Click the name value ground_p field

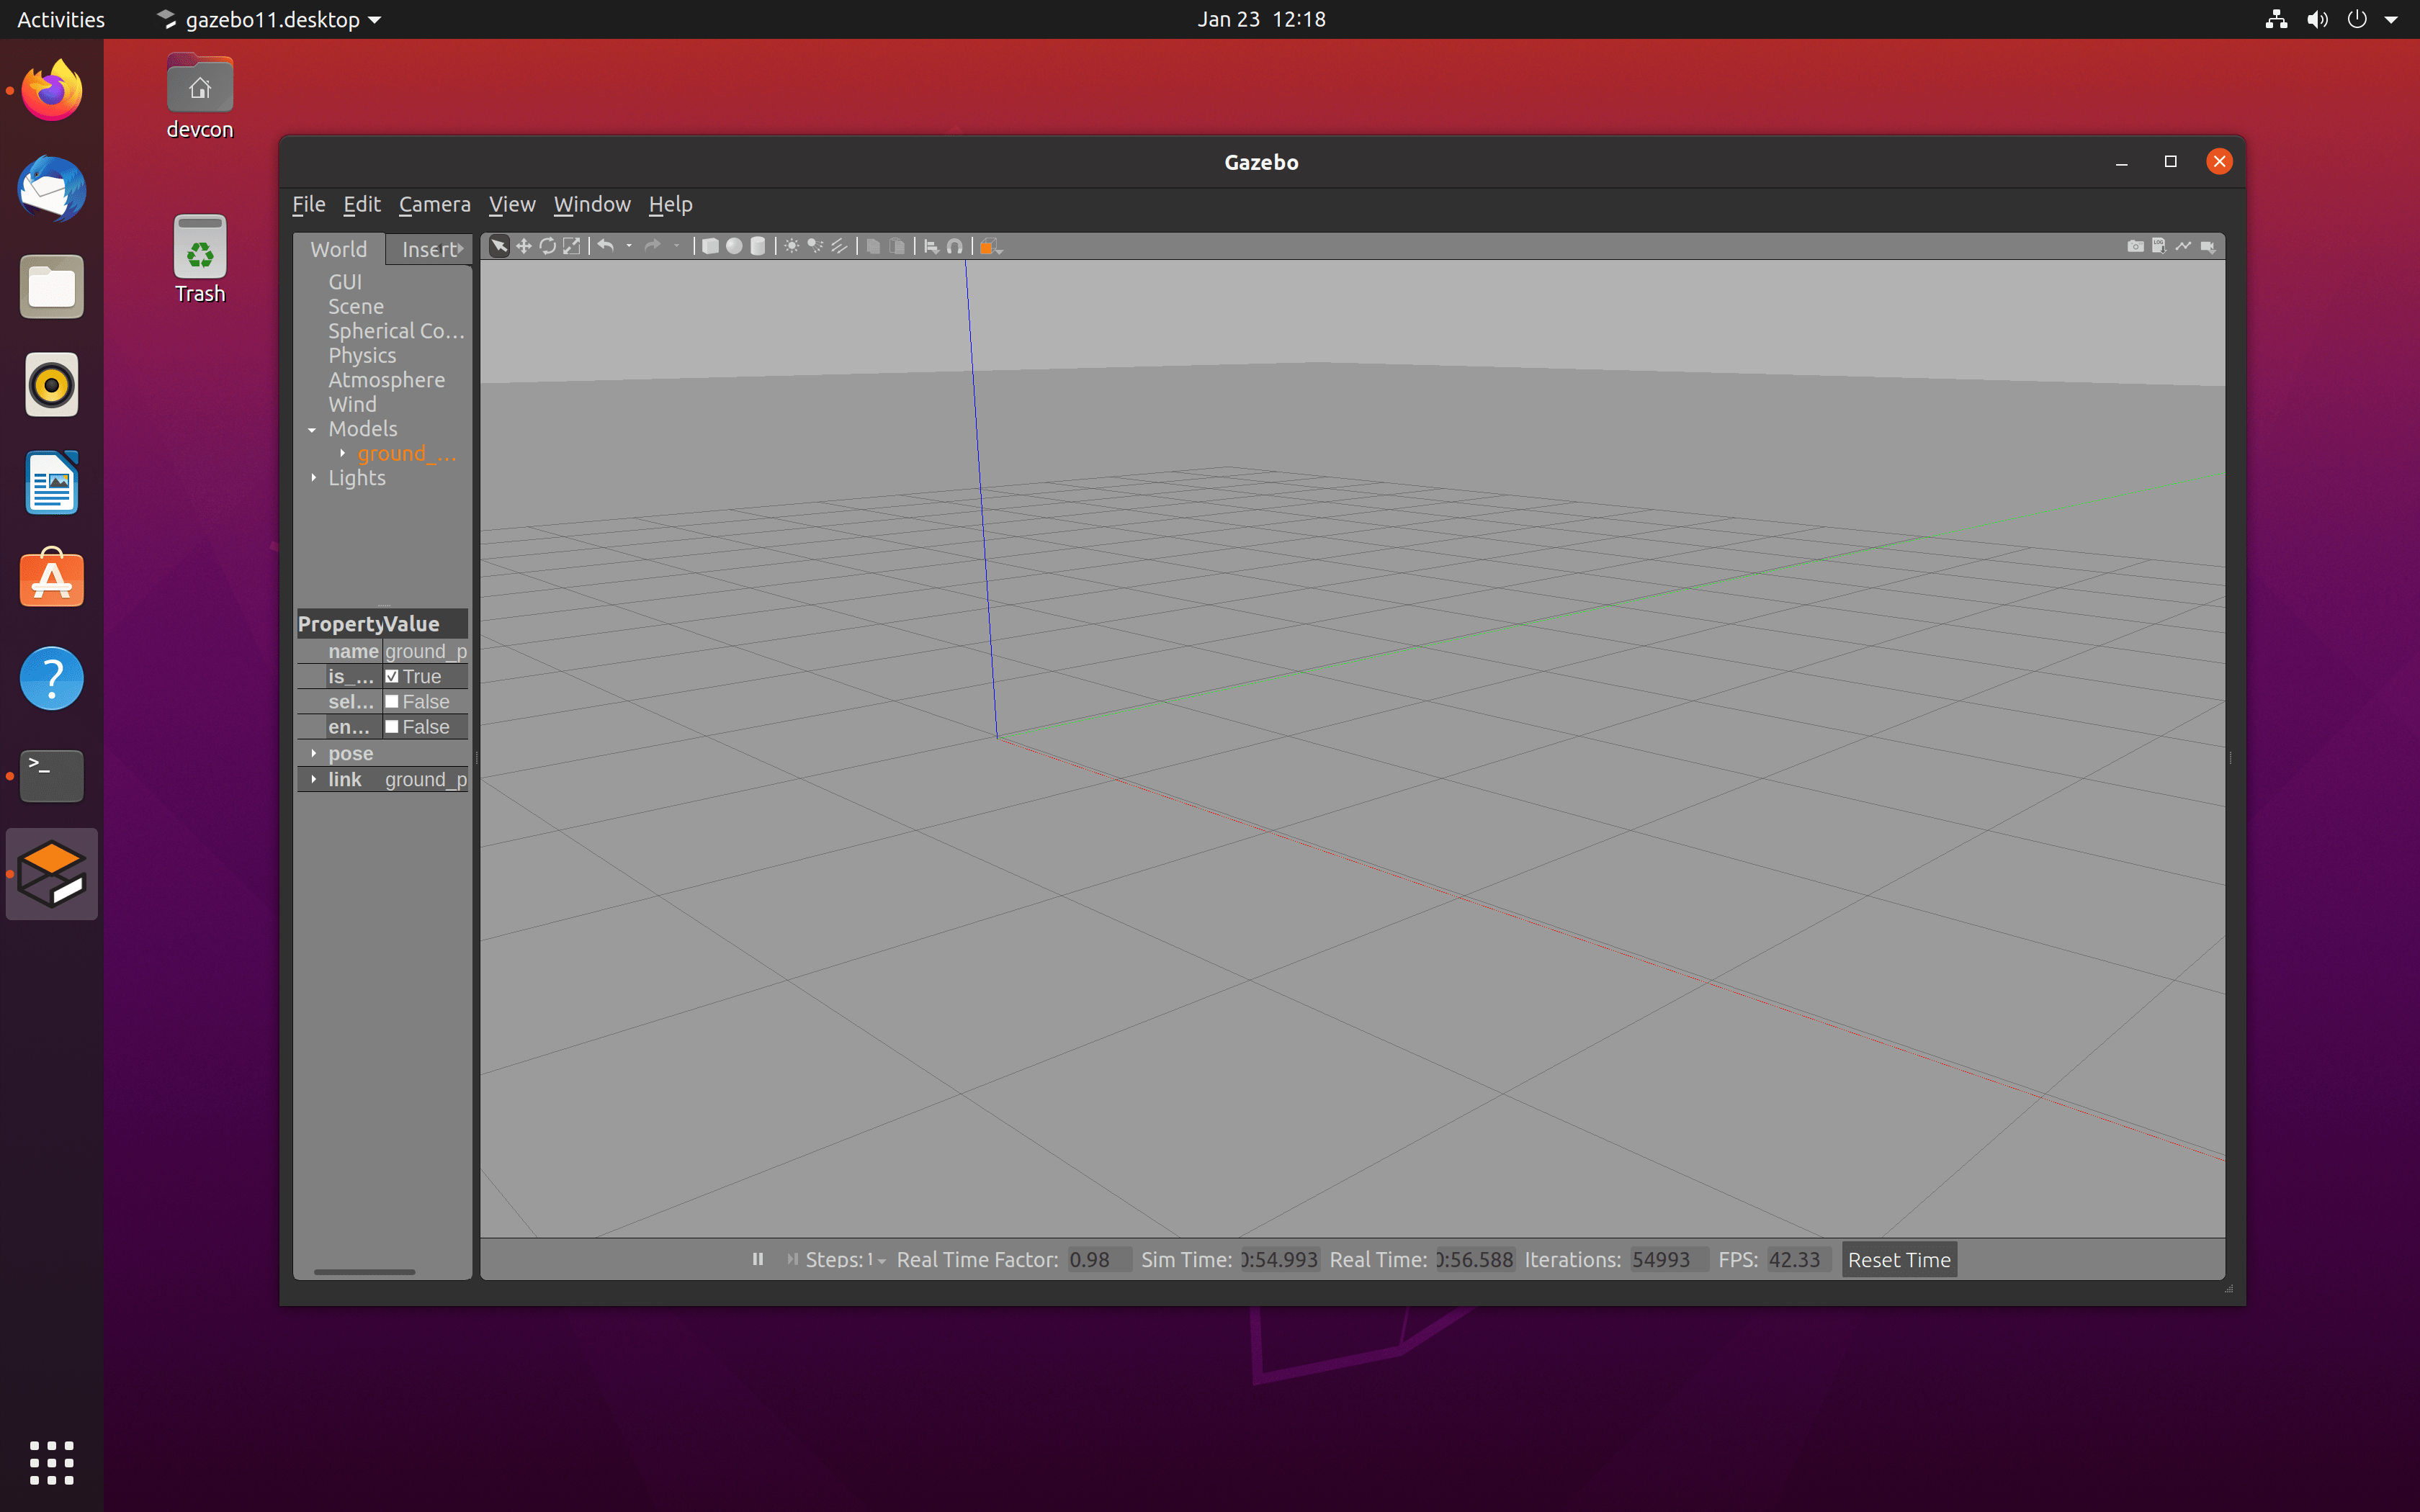[426, 651]
